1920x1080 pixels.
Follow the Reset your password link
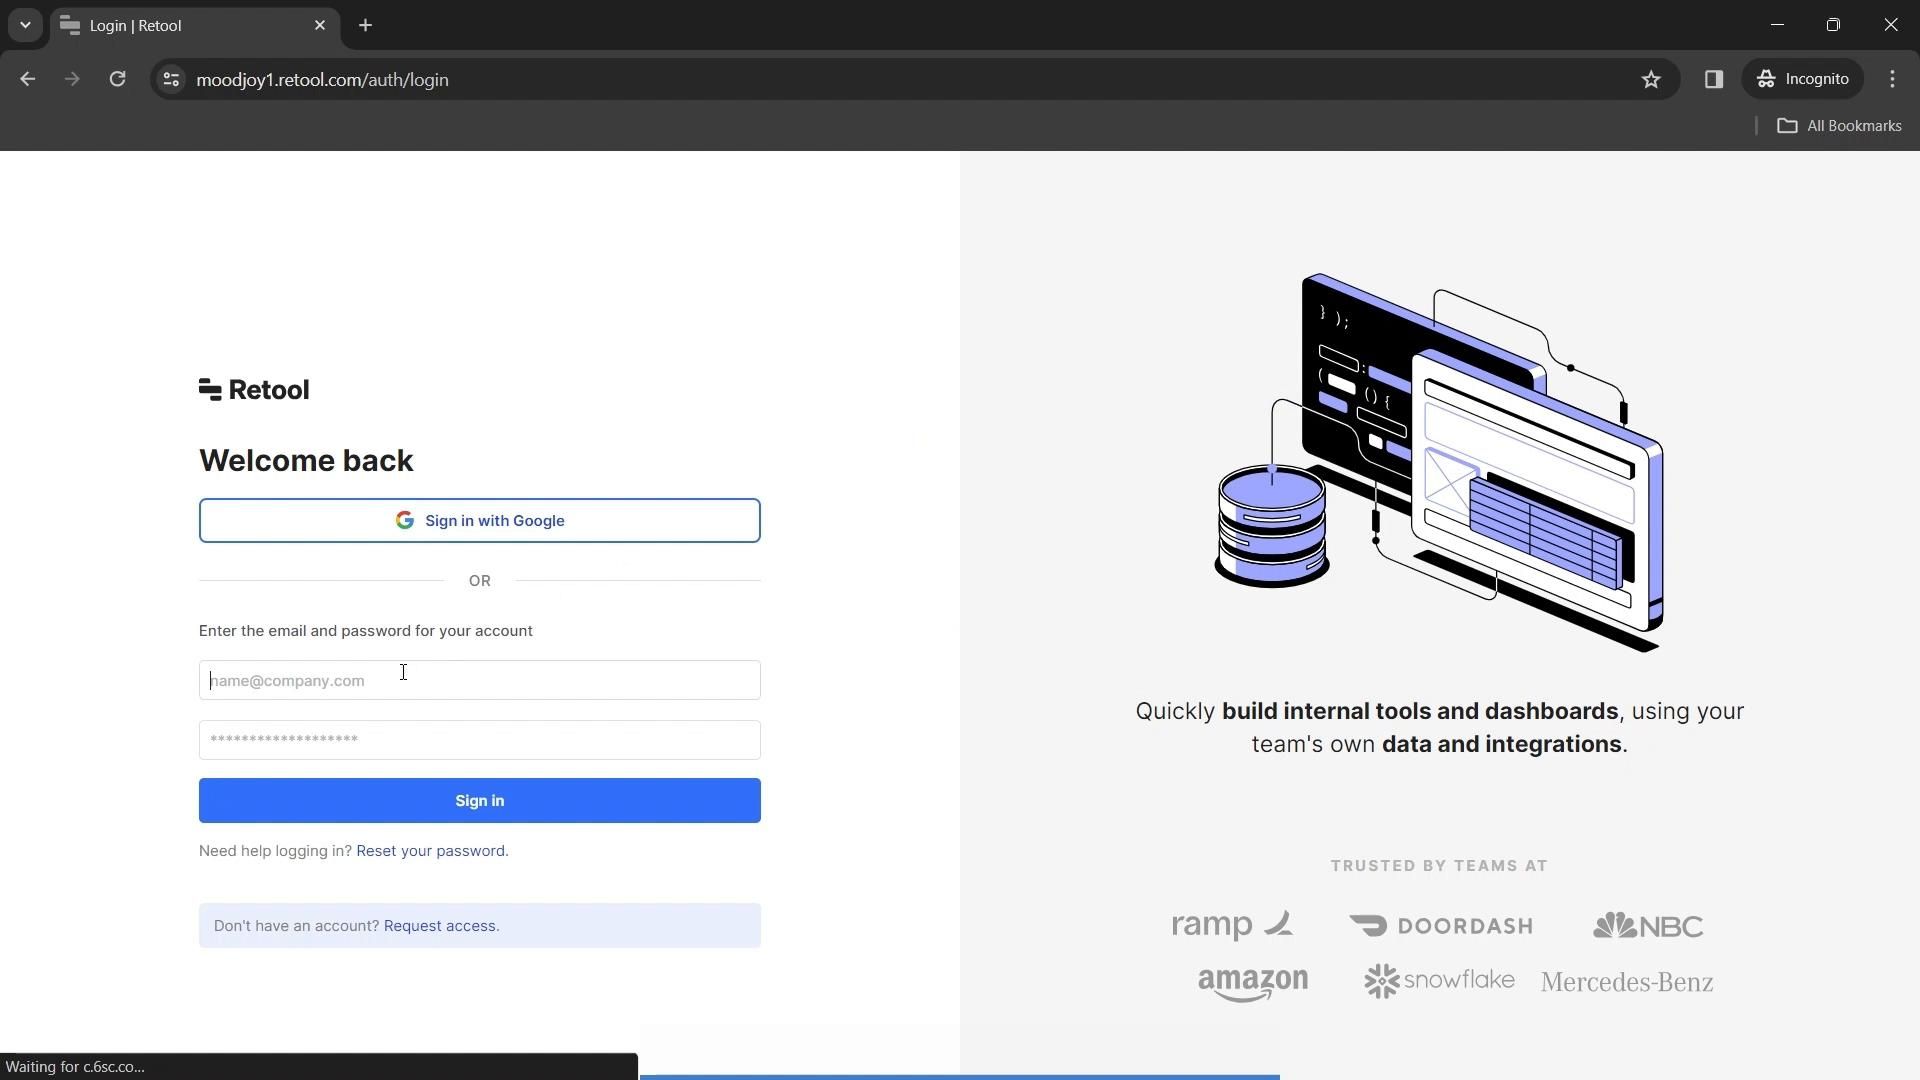point(432,851)
